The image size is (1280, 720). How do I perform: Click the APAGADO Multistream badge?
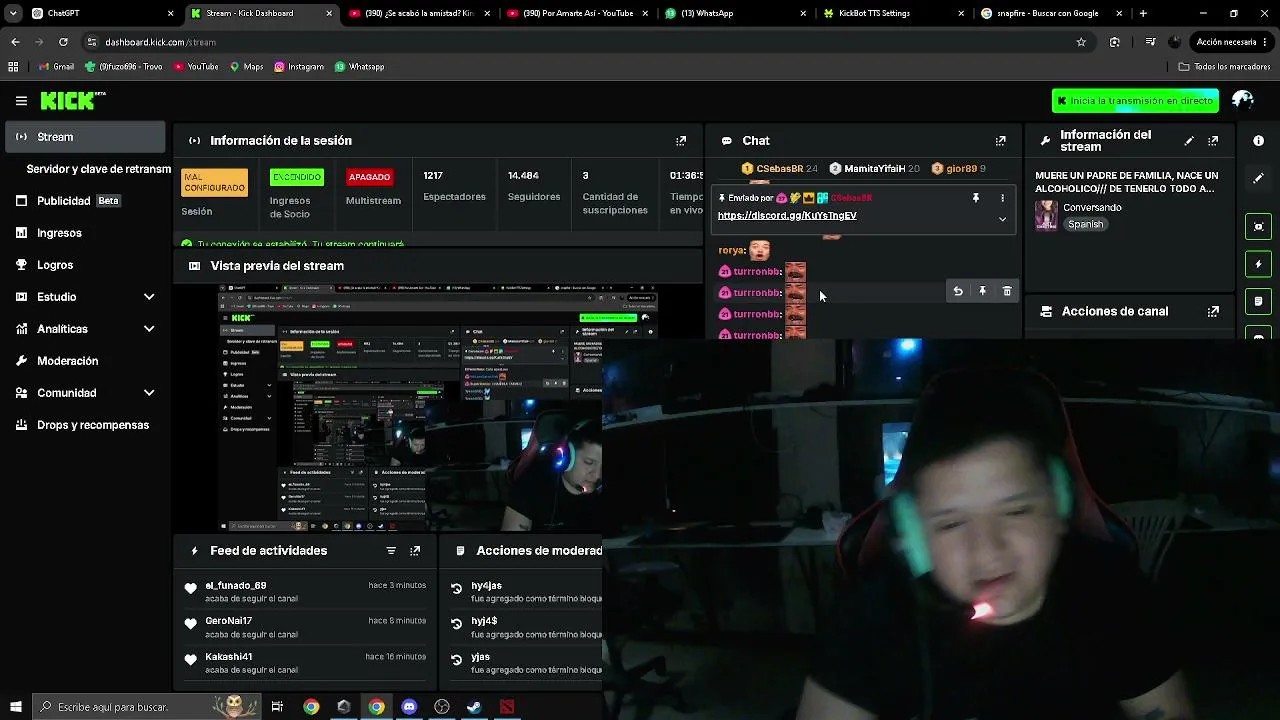(369, 177)
